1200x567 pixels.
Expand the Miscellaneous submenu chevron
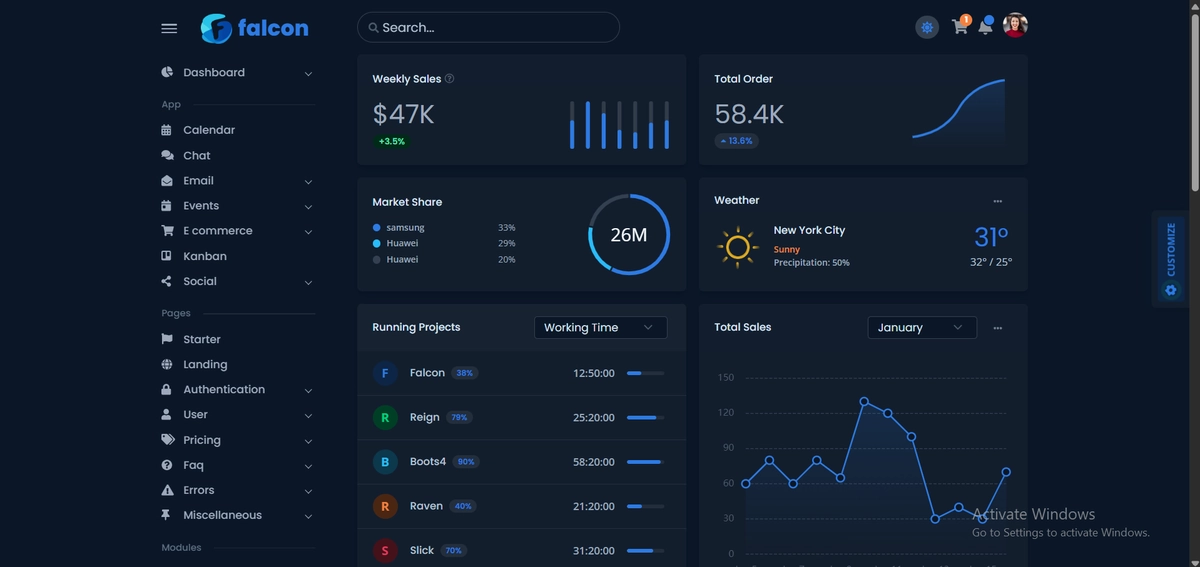click(308, 516)
